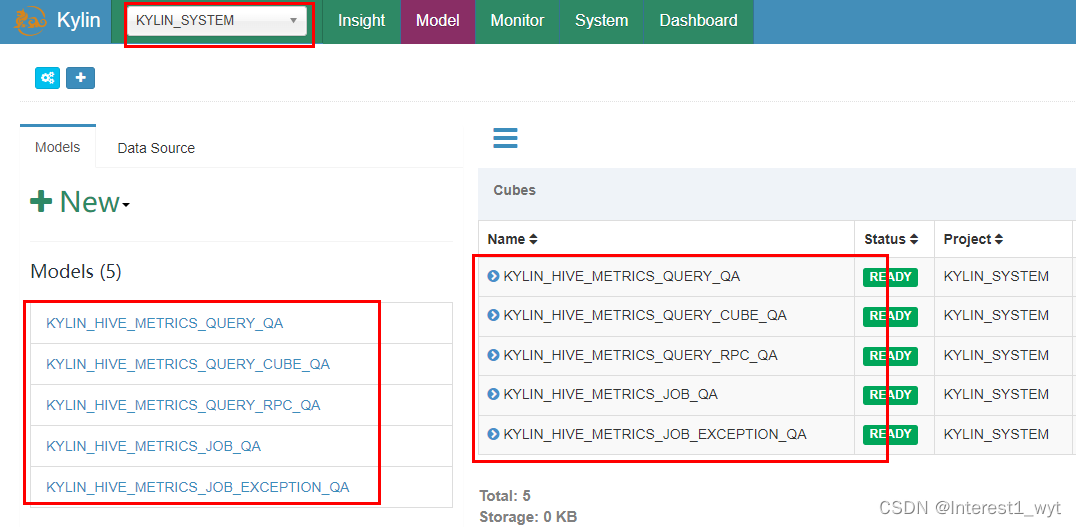Expand cube row KYLIN_HIVE_METRICS_QUERY_RPC_QA
The height and width of the screenshot is (527, 1076).
coord(493,355)
